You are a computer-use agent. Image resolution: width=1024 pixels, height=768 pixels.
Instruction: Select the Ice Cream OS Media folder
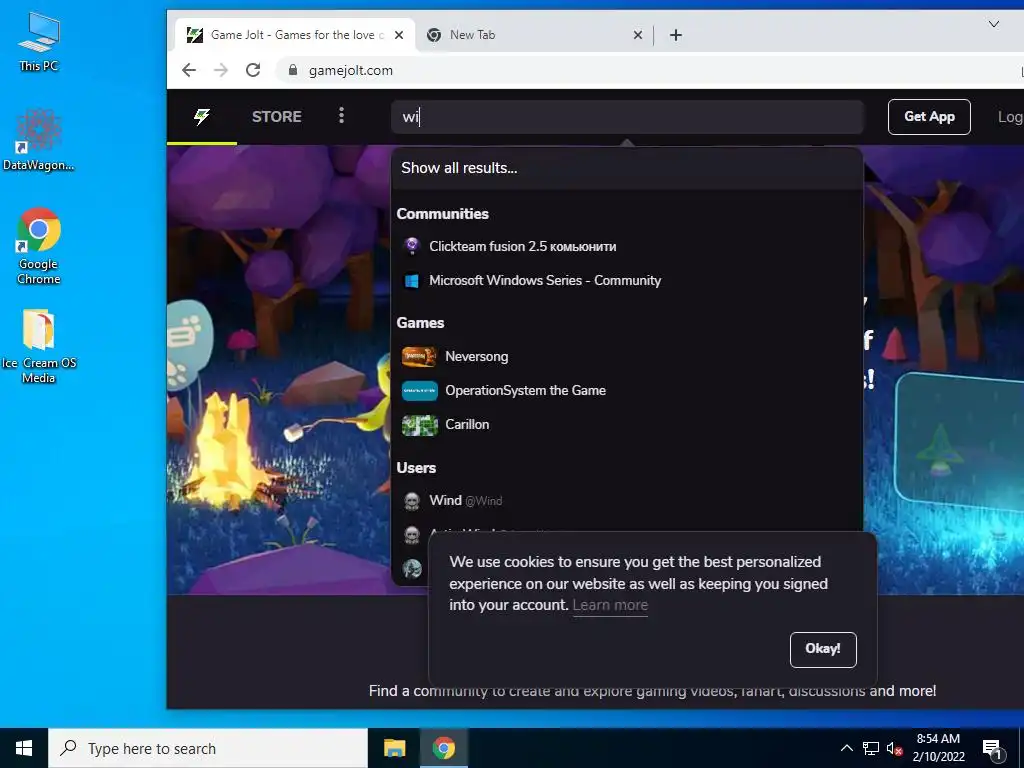point(39,346)
